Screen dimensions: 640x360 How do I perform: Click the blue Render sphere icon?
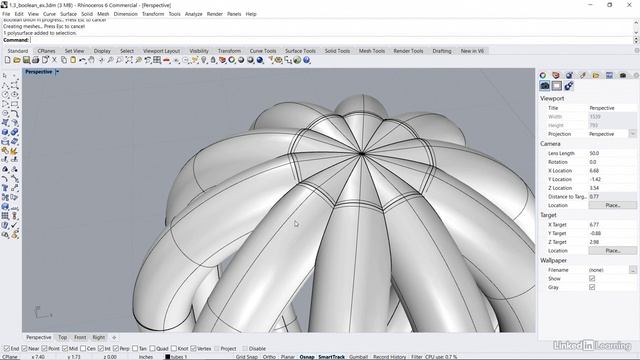(260, 60)
